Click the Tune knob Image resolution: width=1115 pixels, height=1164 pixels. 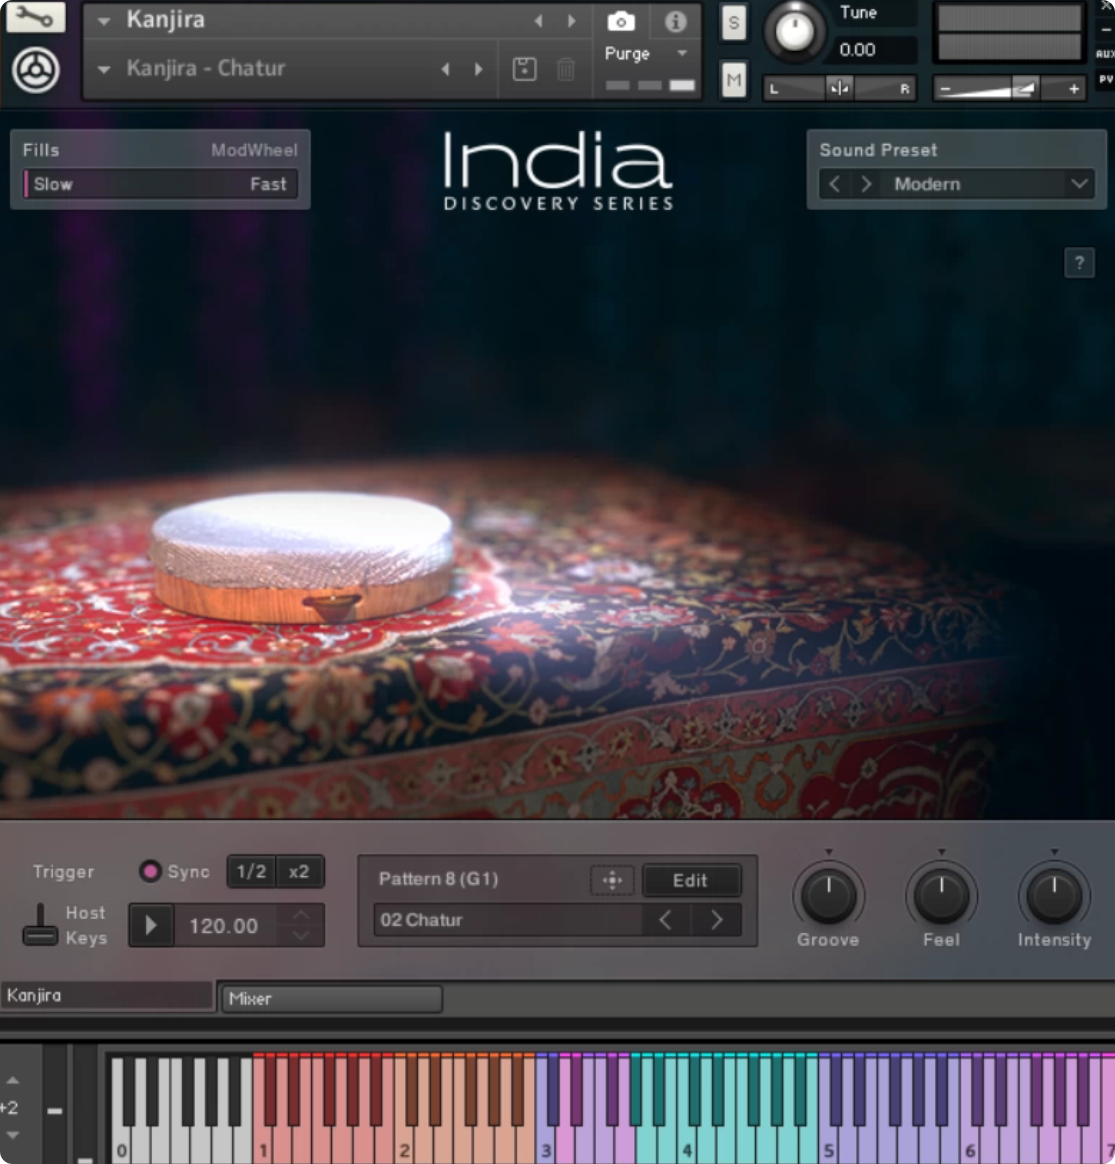pos(794,31)
